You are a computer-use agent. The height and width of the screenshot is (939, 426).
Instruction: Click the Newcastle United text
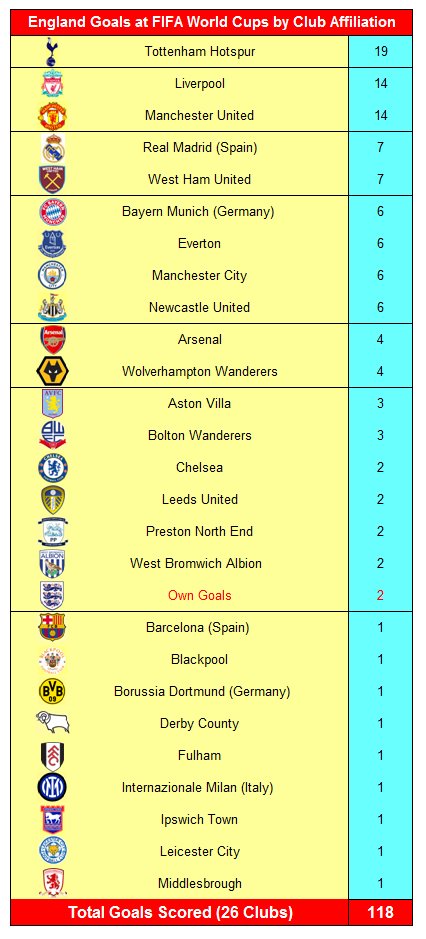[200, 308]
